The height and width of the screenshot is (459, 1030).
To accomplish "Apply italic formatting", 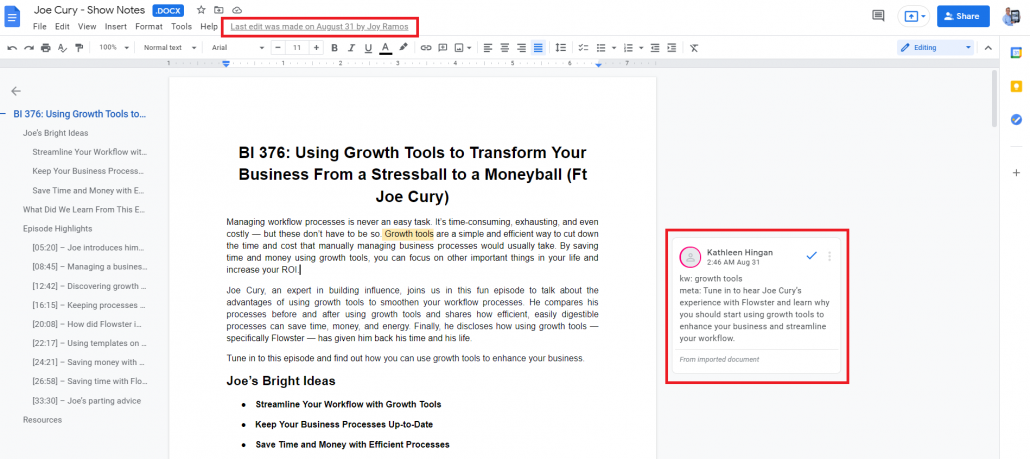I will [x=351, y=48].
